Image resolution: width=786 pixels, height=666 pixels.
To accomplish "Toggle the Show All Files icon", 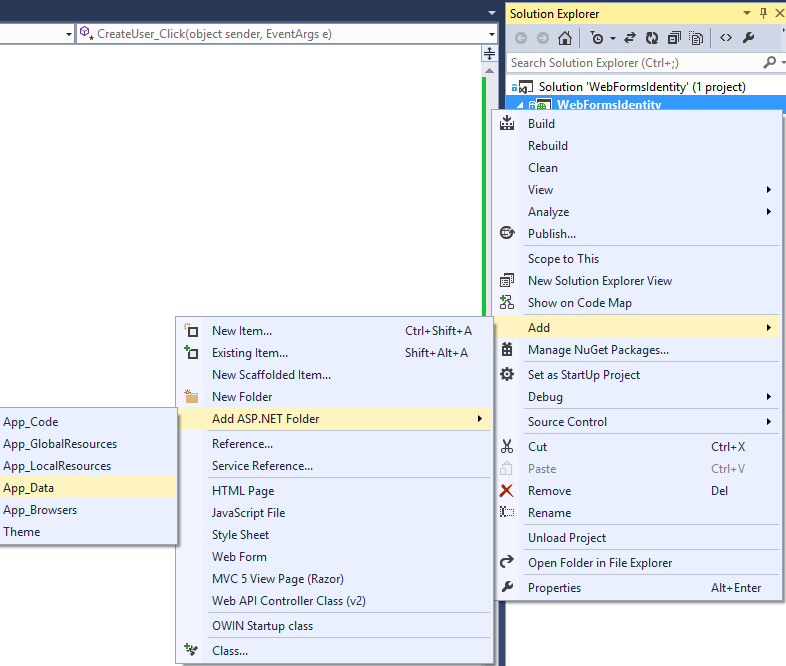I will 696,38.
